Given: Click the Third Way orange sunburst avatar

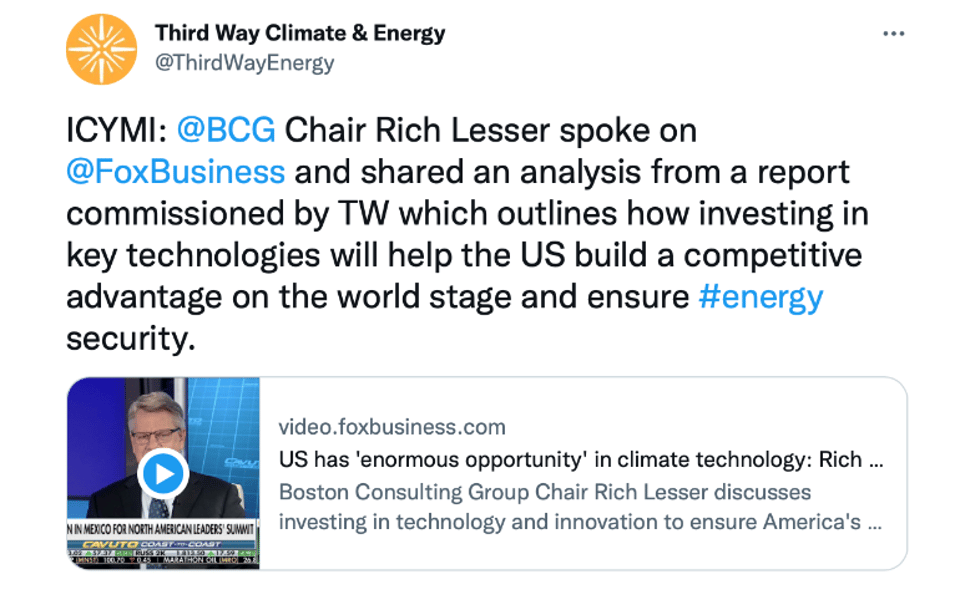Looking at the screenshot, I should coord(101,50).
